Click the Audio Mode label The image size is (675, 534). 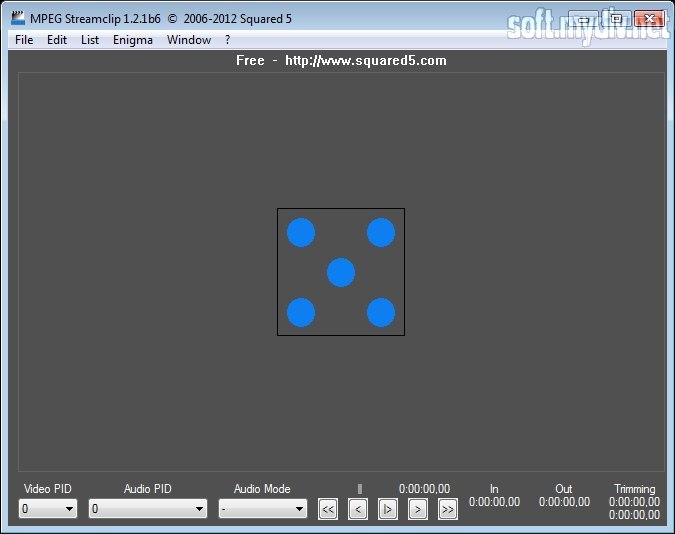[x=262, y=489]
